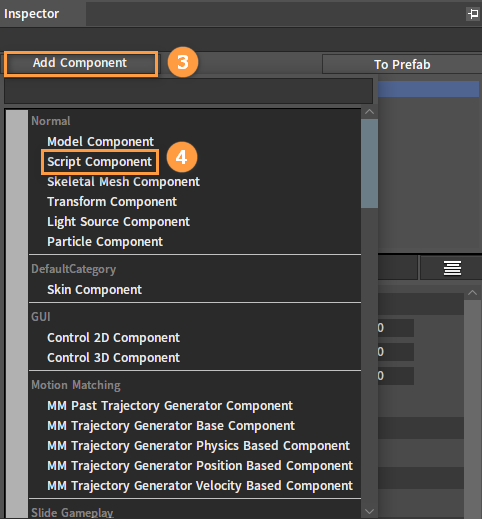Click the To Prefab button

[x=402, y=65]
